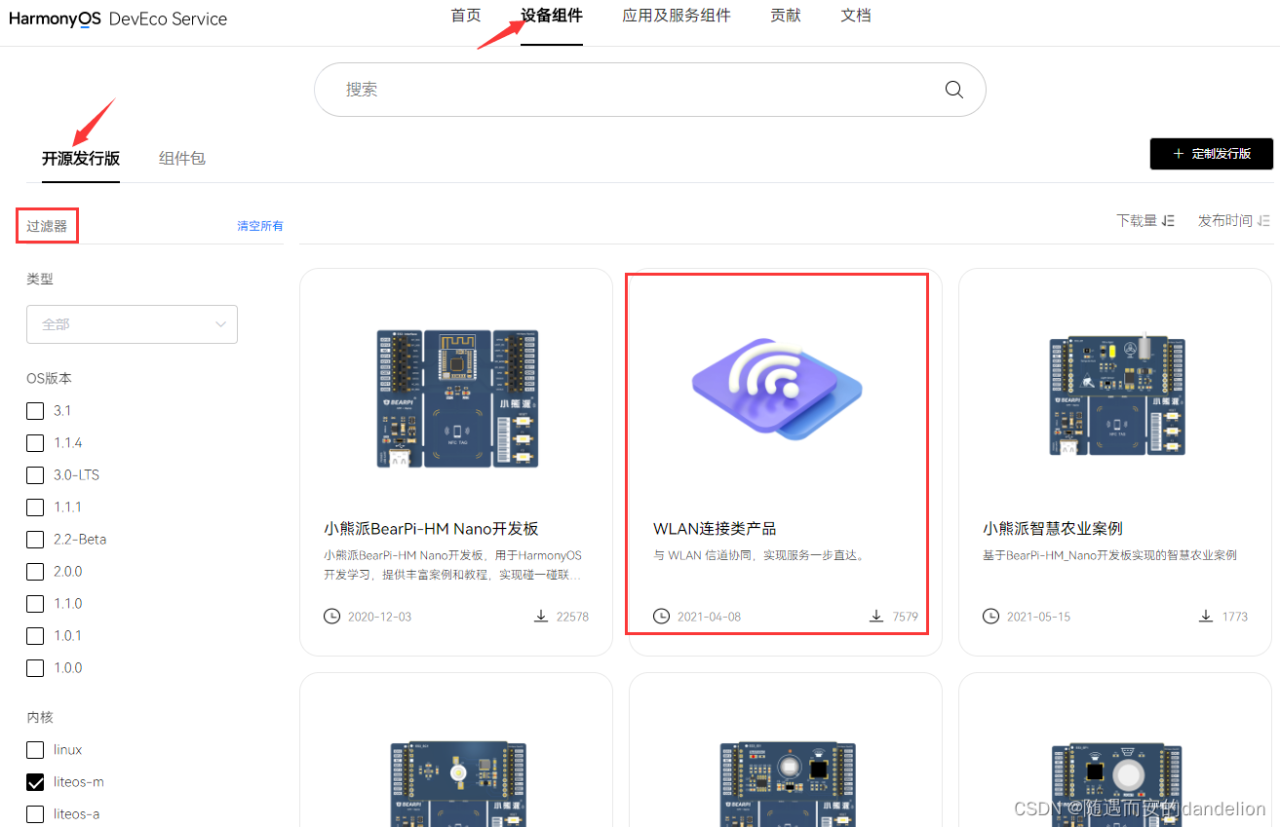
Task: Switch to the 组件包 tab
Action: pos(182,158)
